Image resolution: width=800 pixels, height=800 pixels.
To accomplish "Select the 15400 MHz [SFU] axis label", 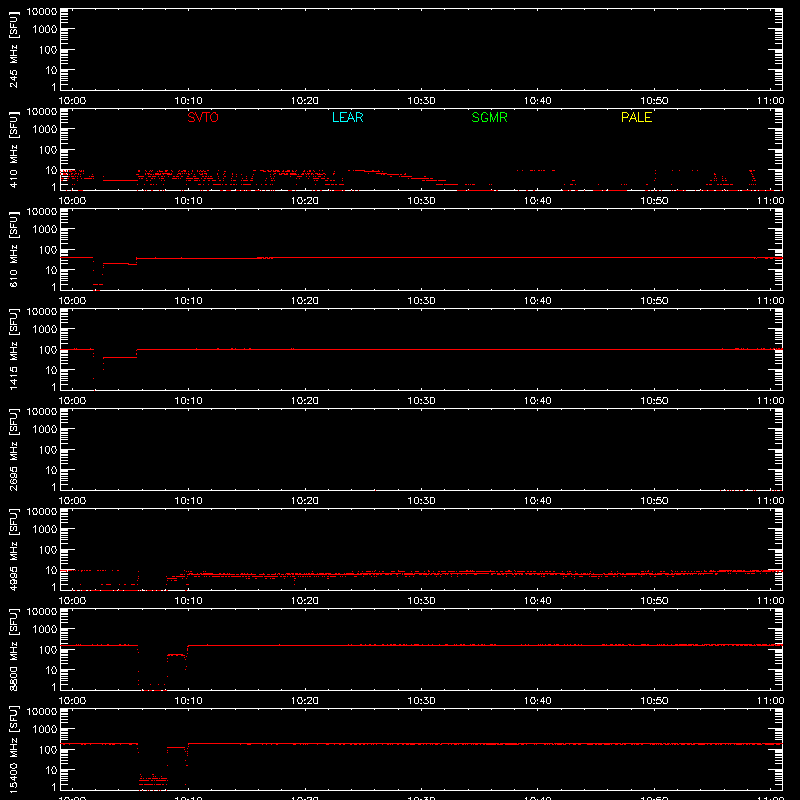I will coord(13,749).
